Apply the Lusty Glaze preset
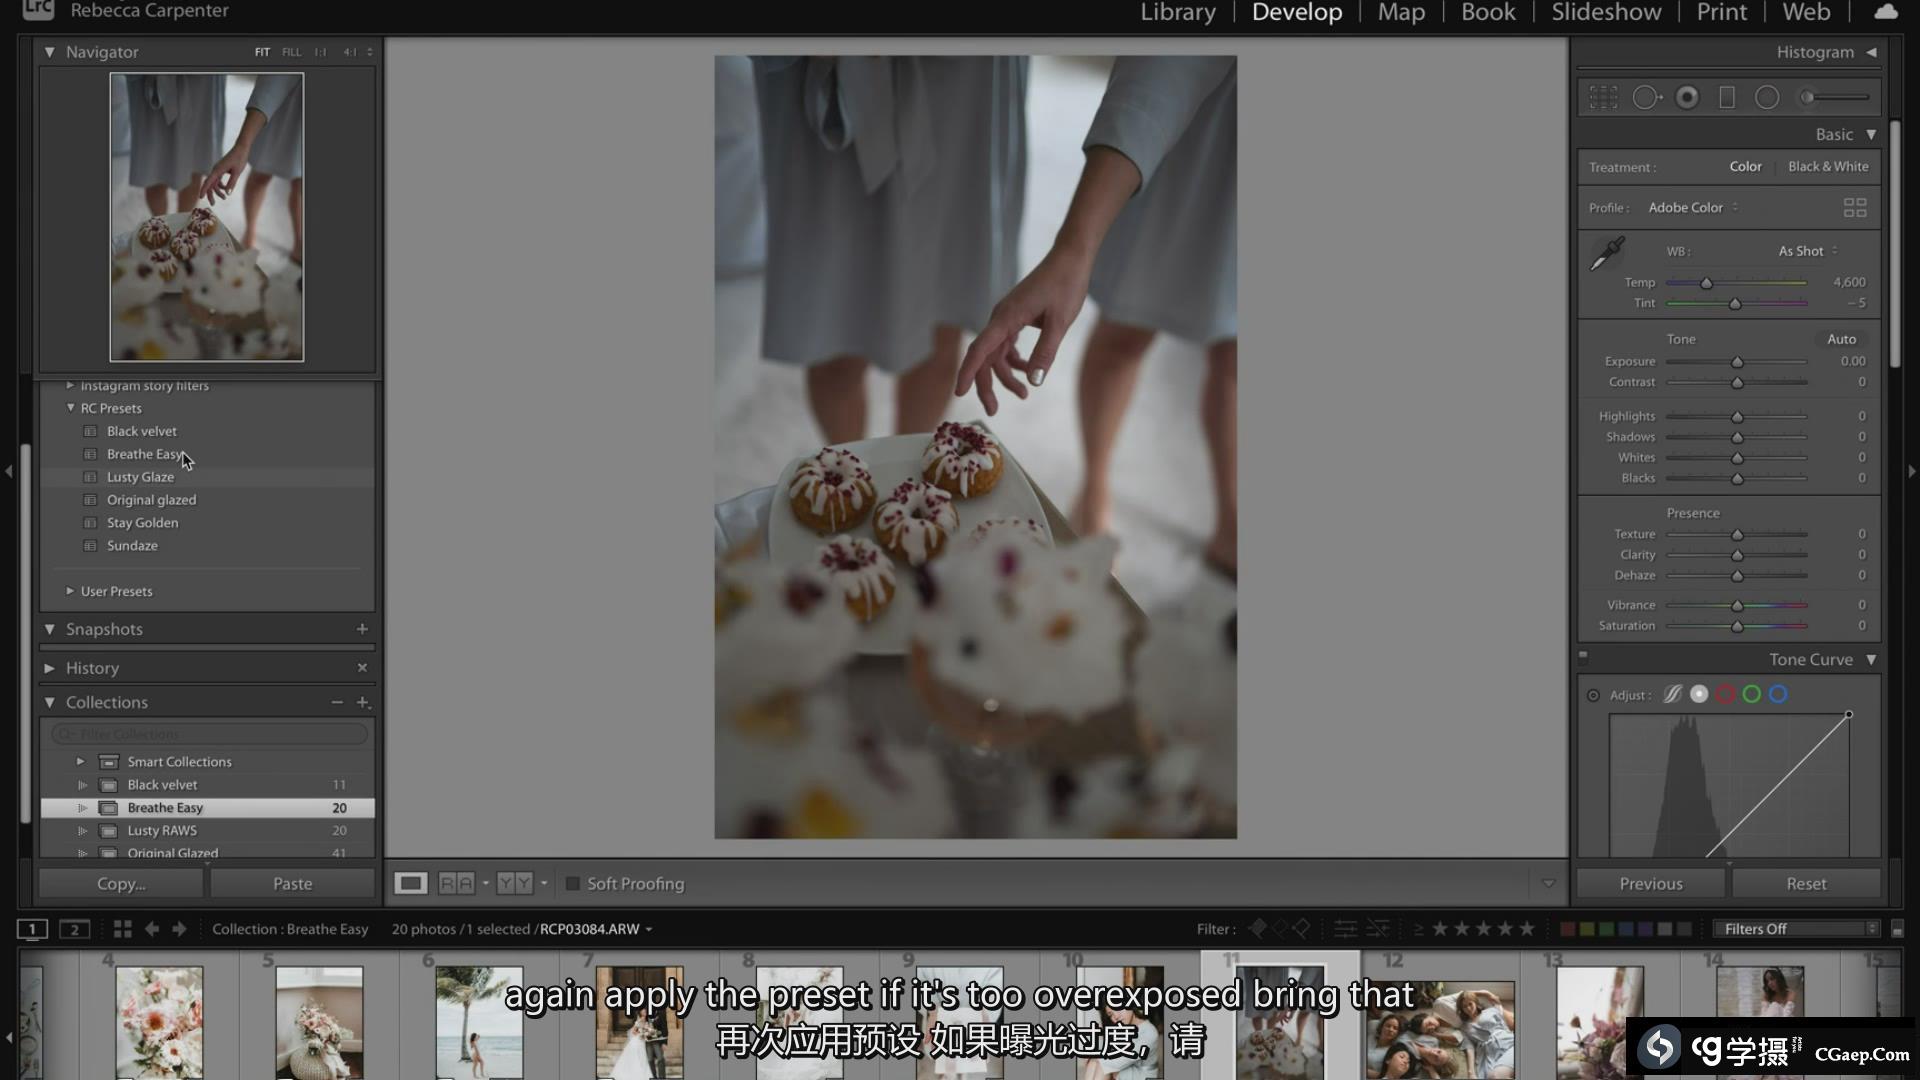The image size is (1920, 1080). click(x=140, y=477)
